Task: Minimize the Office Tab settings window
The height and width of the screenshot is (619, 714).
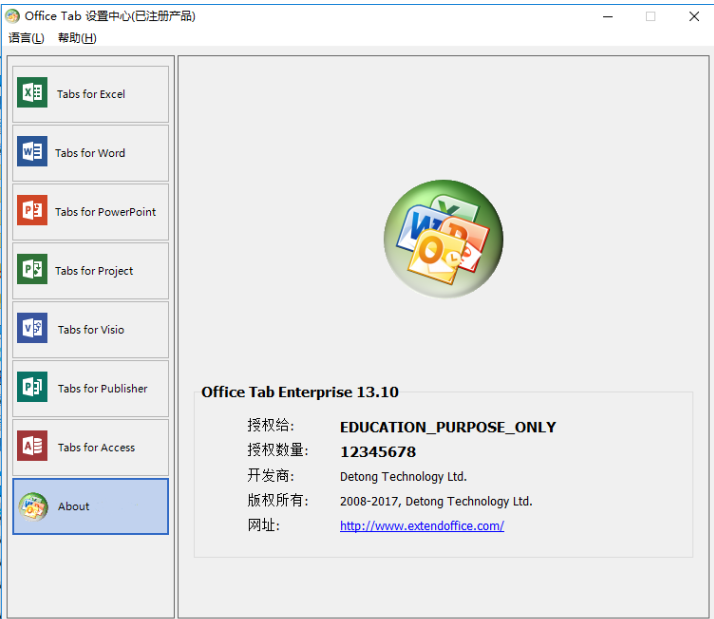Action: 608,17
